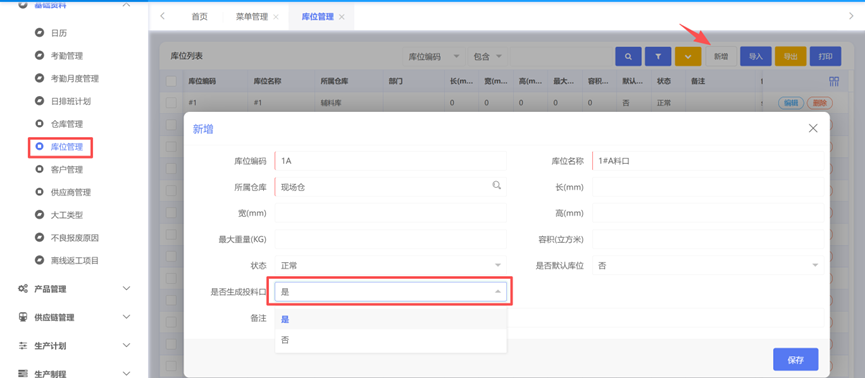The image size is (865, 378).
Task: Click the blue search icon button
Action: pyautogui.click(x=628, y=56)
